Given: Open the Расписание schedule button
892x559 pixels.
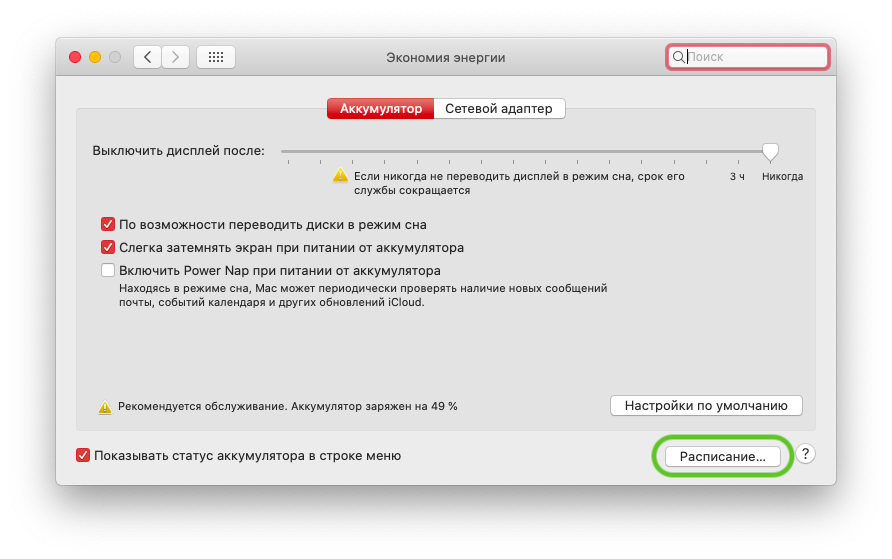Looking at the screenshot, I should click(x=722, y=456).
